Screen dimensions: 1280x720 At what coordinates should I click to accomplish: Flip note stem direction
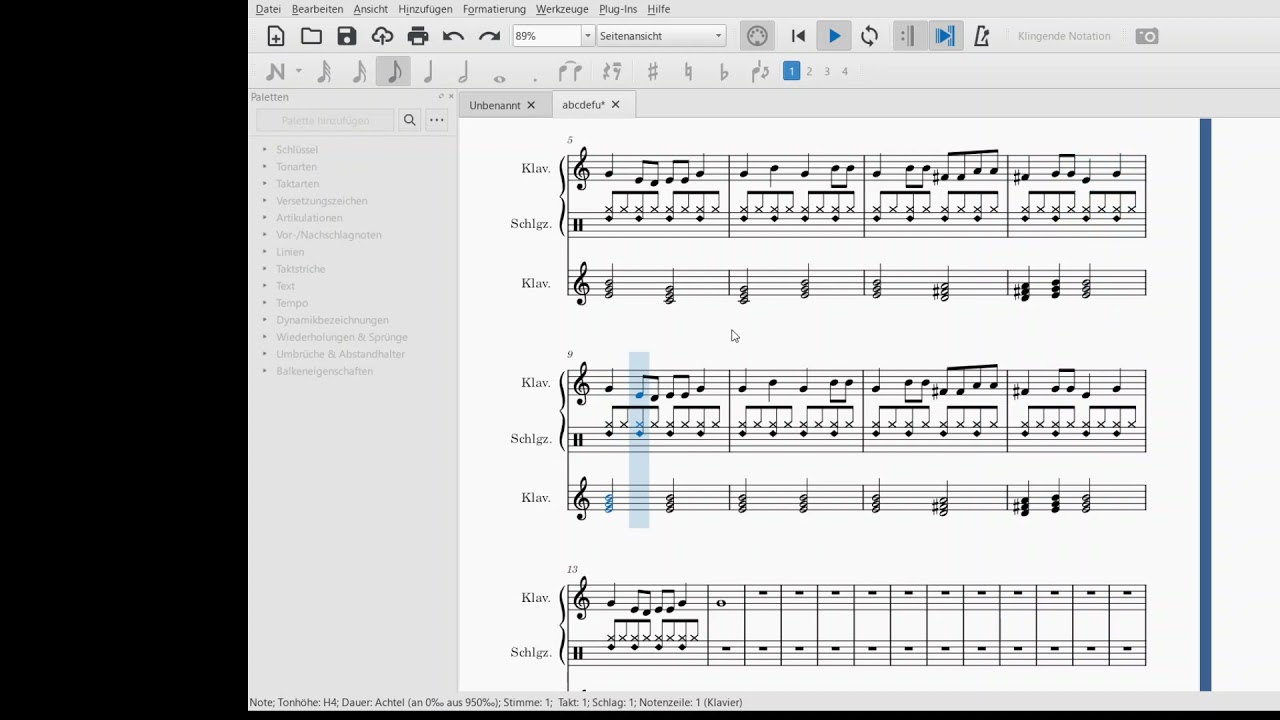point(760,72)
